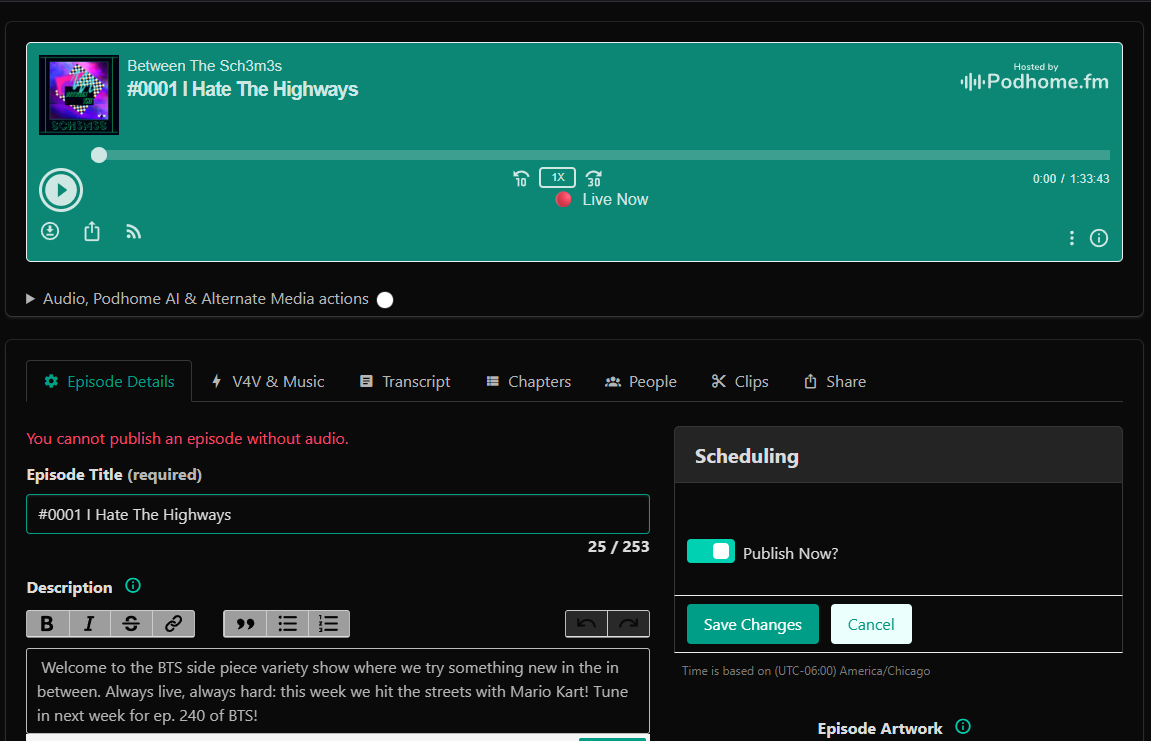Click the rewind 10 seconds icon

point(520,179)
